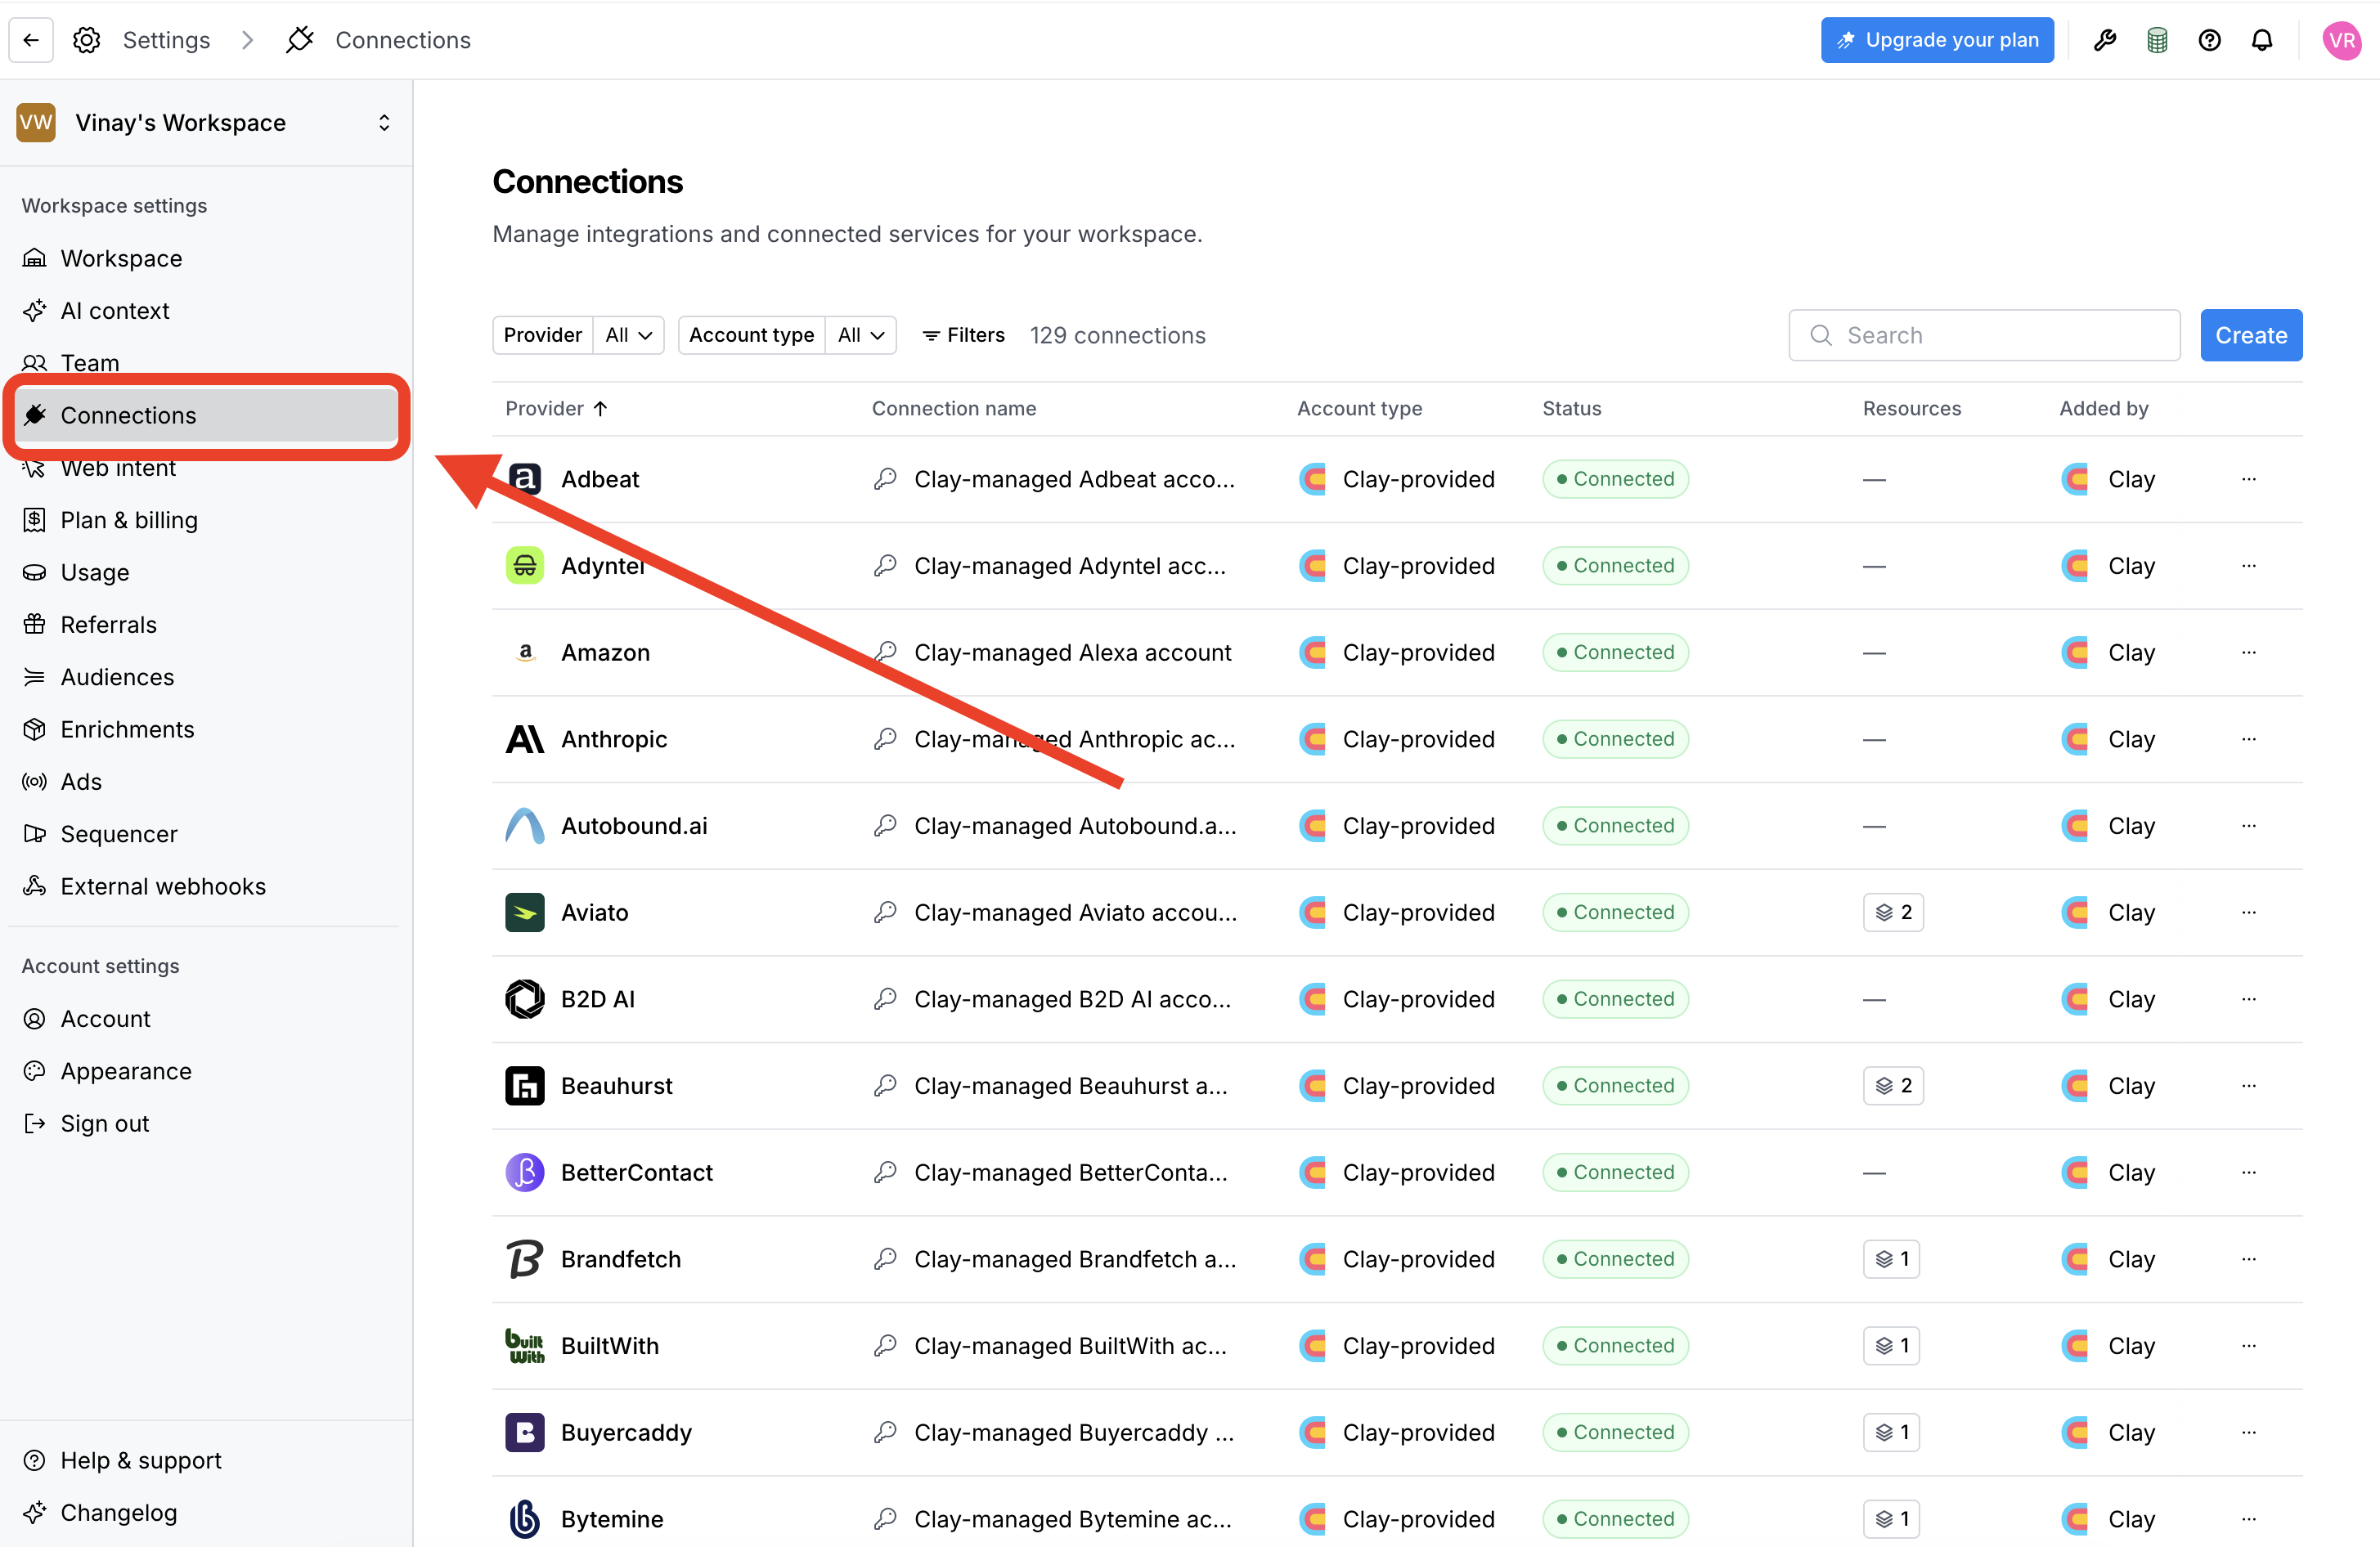Open the help question mark icon
The width and height of the screenshot is (2380, 1547).
[x=2209, y=40]
